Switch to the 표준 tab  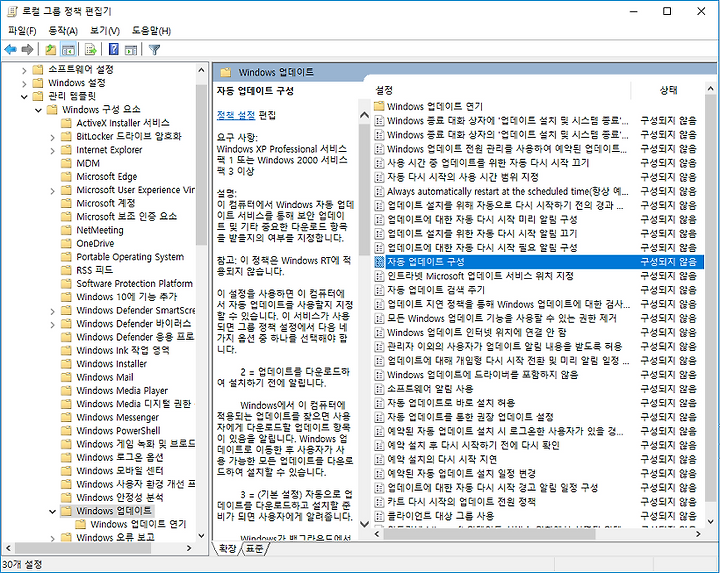[x=254, y=548]
